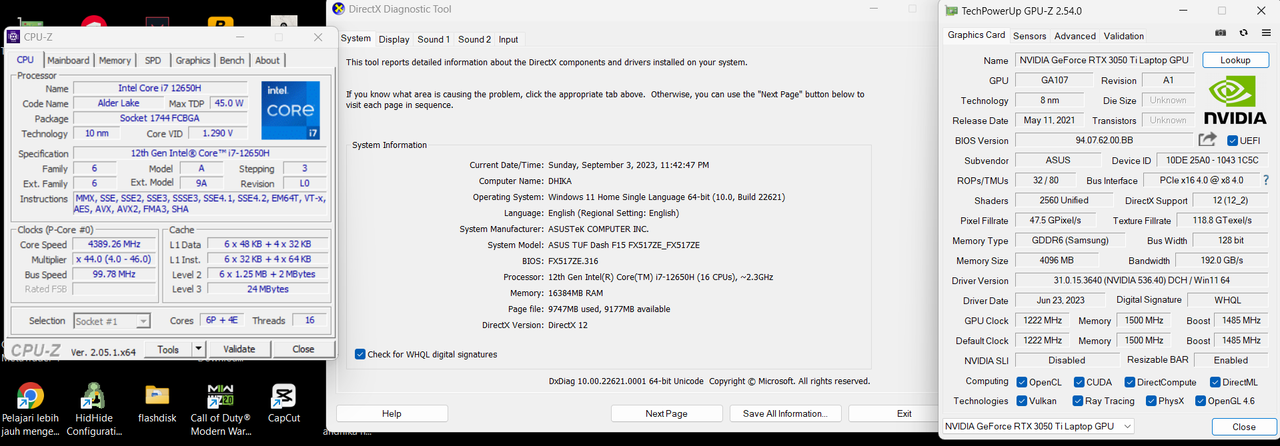Viewport: 1280px width, 446px height.
Task: Switch to the Mainboard tab in CPU-Z
Action: point(68,60)
